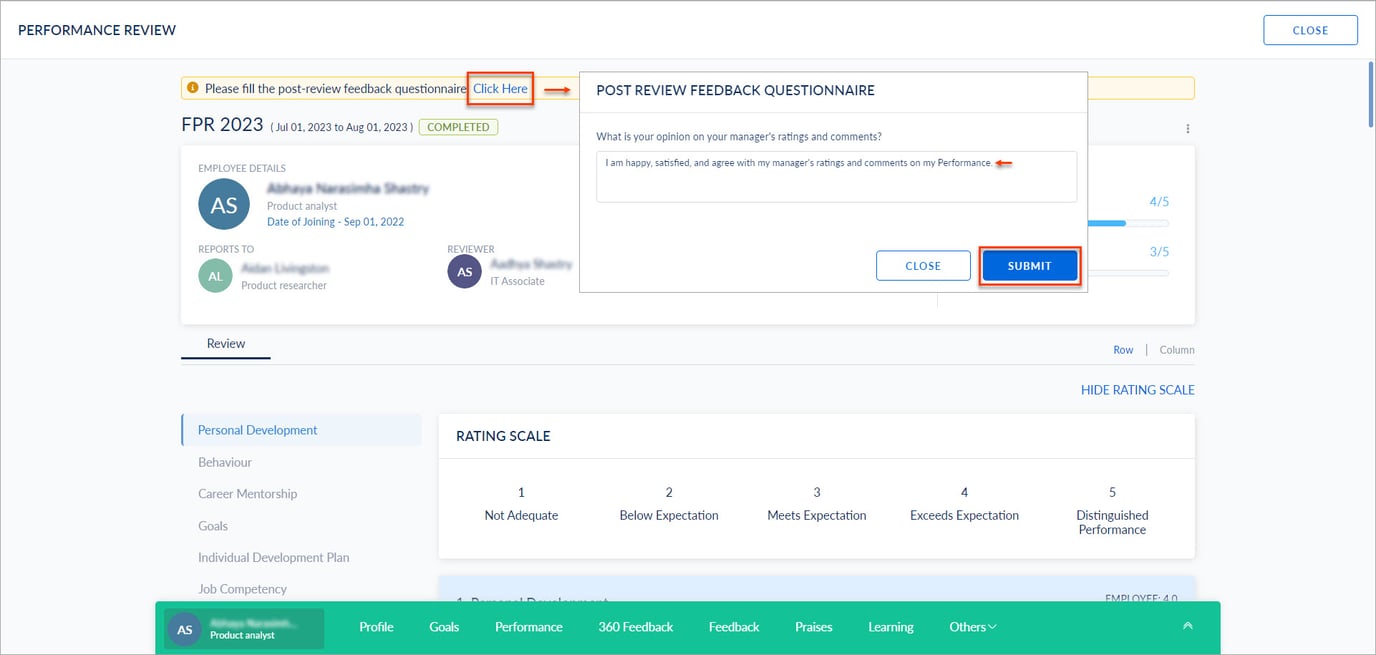
Task: Open 360 Feedback in the bottom navigation
Action: click(636, 627)
